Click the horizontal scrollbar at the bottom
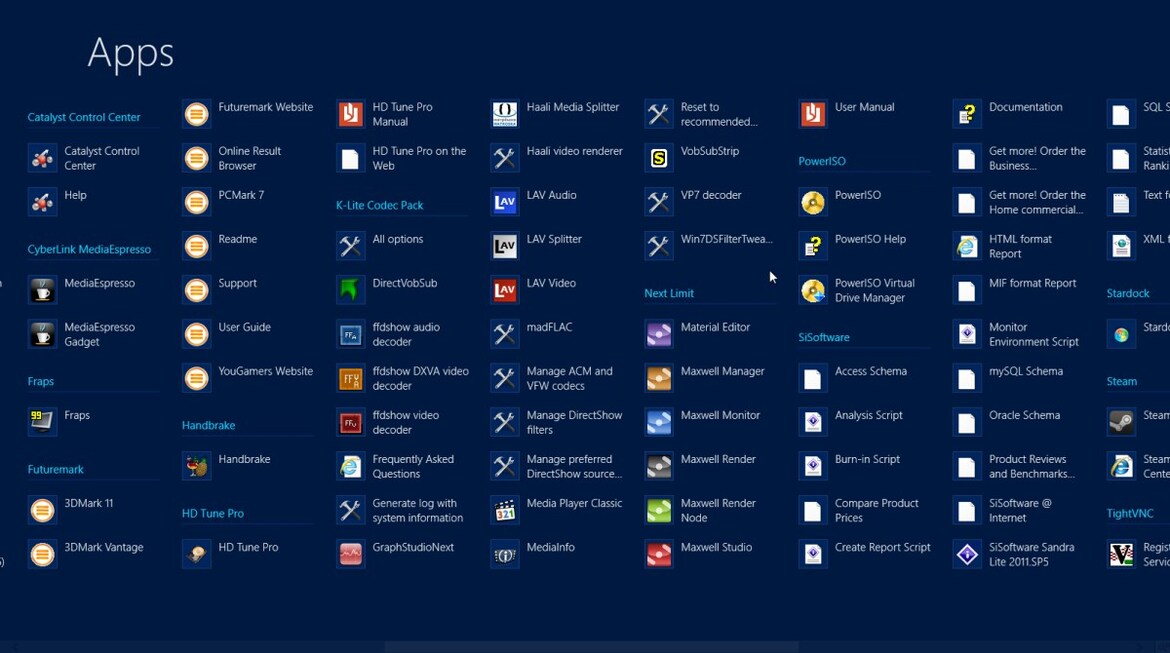The height and width of the screenshot is (653, 1170). point(592,646)
